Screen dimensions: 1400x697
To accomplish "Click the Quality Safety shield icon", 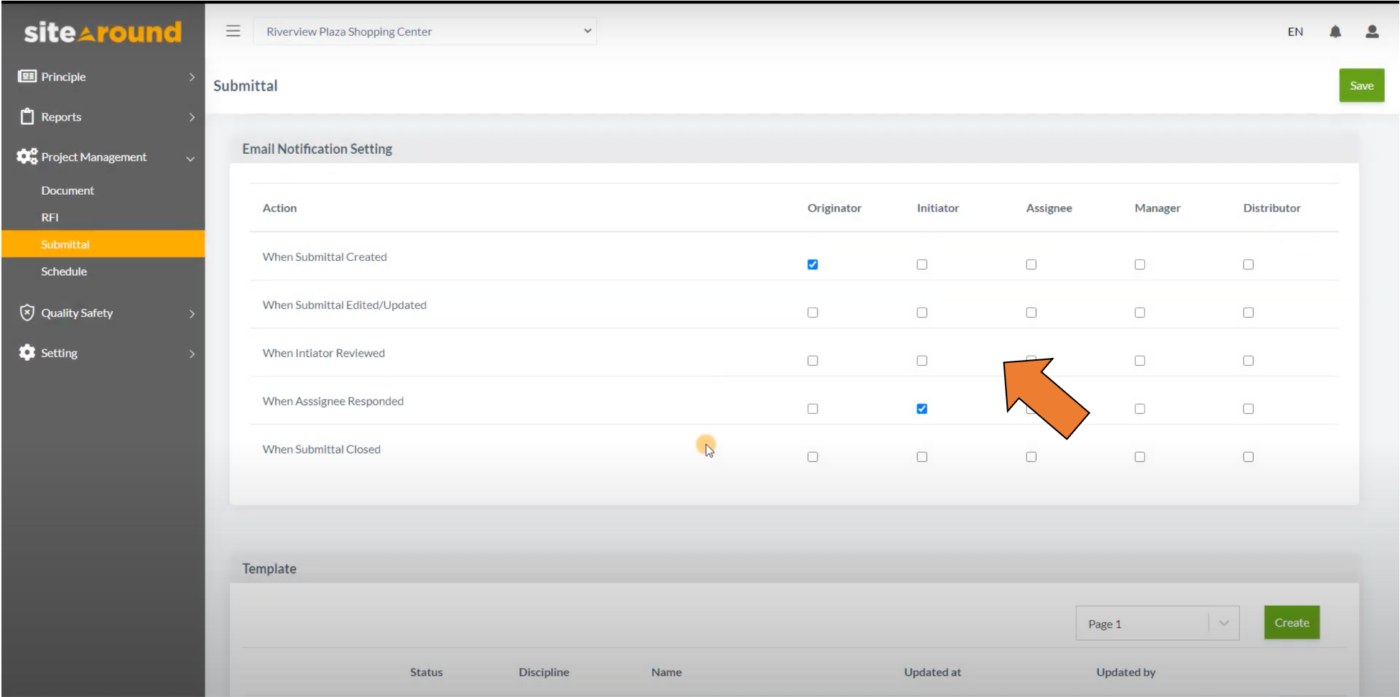I will click(26, 312).
